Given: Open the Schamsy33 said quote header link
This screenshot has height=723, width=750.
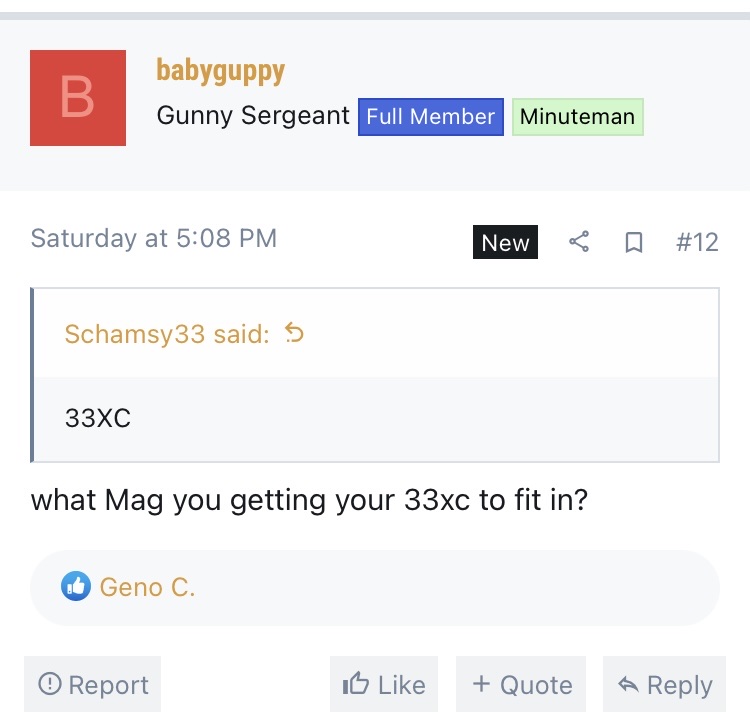Looking at the screenshot, I should click(167, 334).
